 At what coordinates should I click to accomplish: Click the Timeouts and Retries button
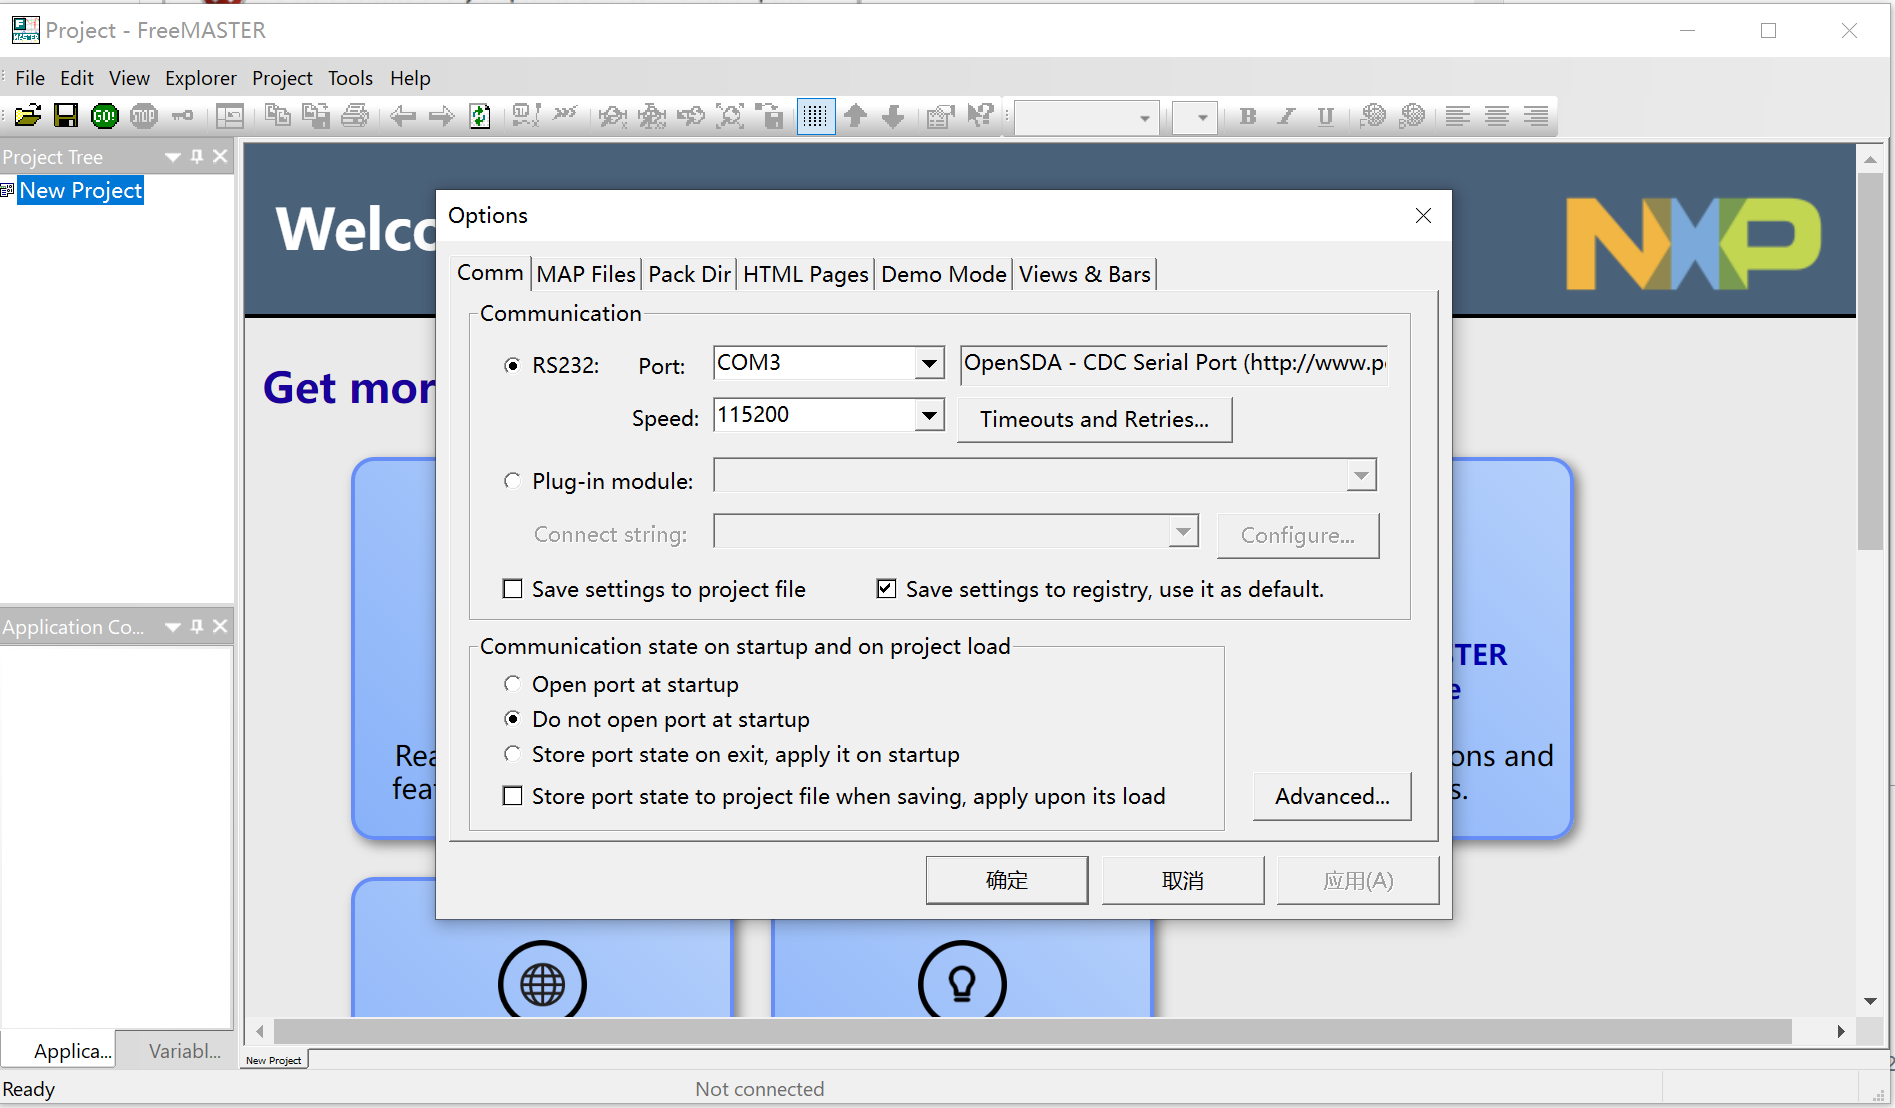coord(1094,419)
